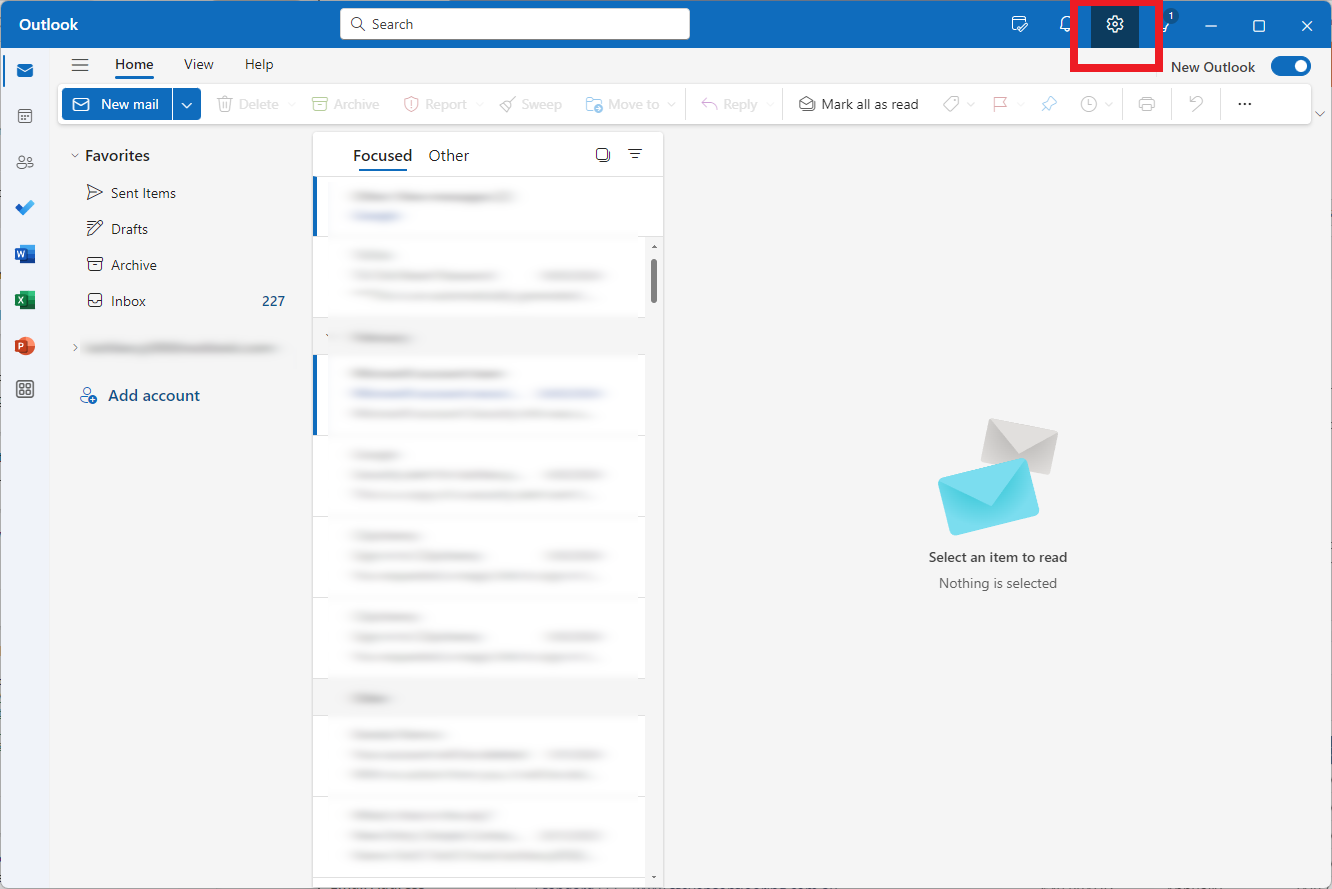Expand the New mail dropdown arrow
This screenshot has height=889, width=1332.
187,104
